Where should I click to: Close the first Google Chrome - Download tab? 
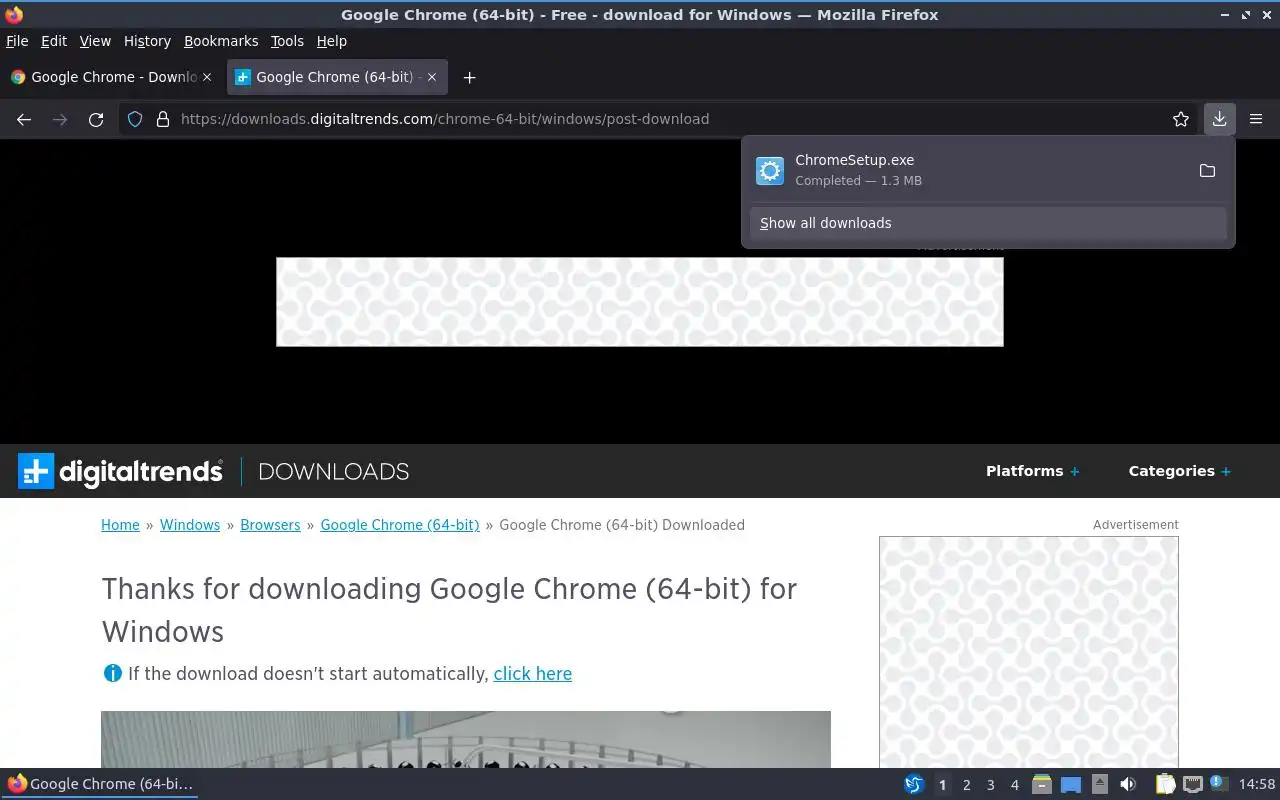(207, 77)
